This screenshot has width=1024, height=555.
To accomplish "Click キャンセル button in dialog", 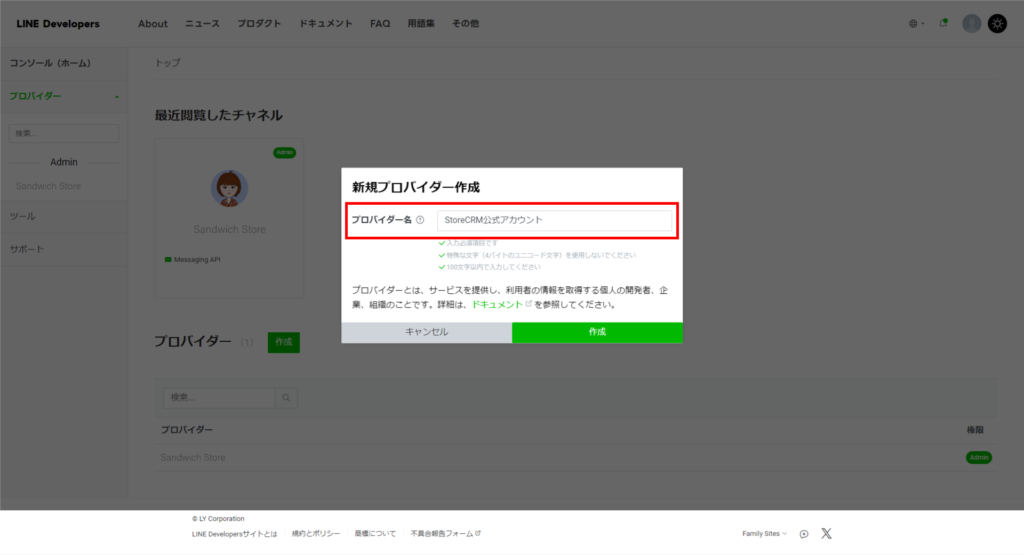I will pyautogui.click(x=426, y=332).
